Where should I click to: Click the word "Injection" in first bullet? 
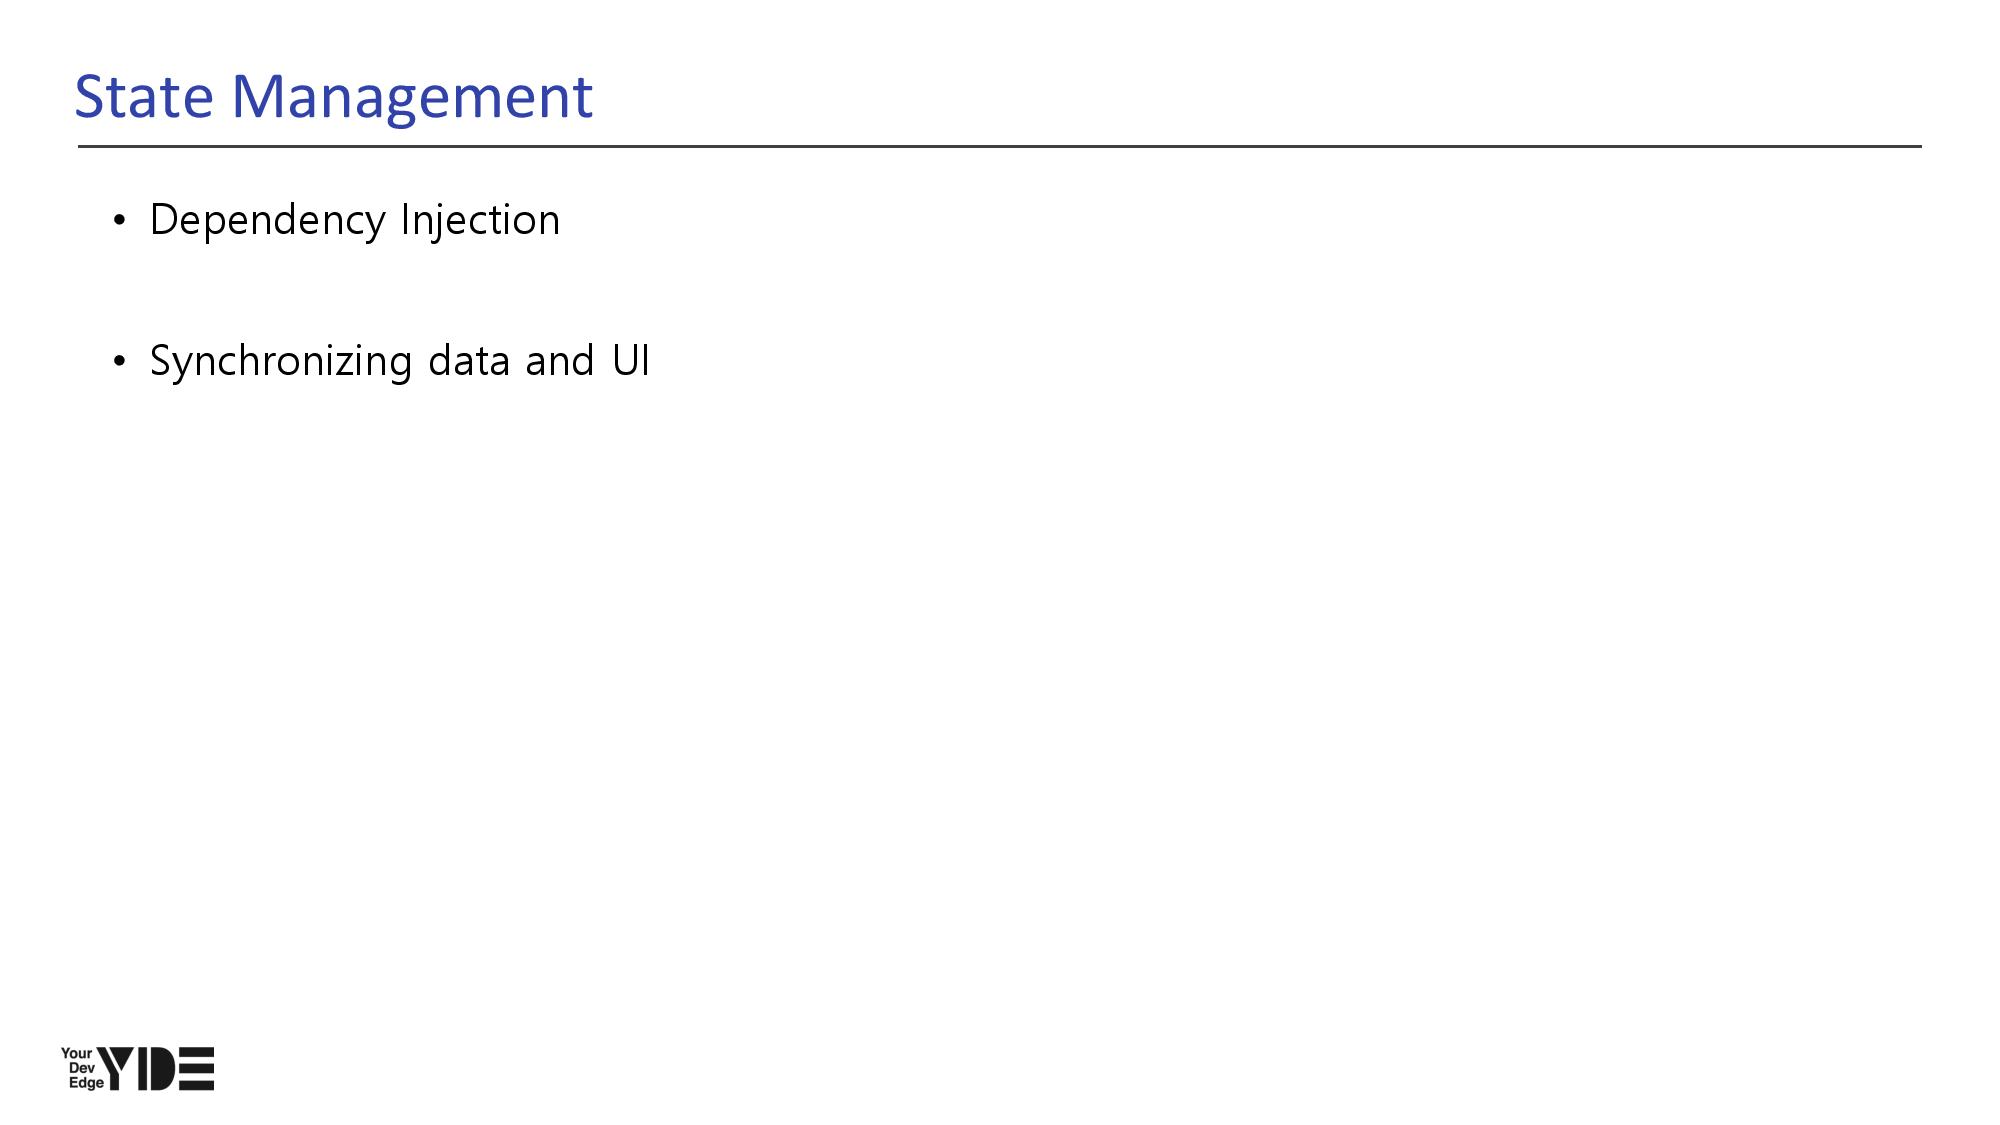tap(480, 221)
